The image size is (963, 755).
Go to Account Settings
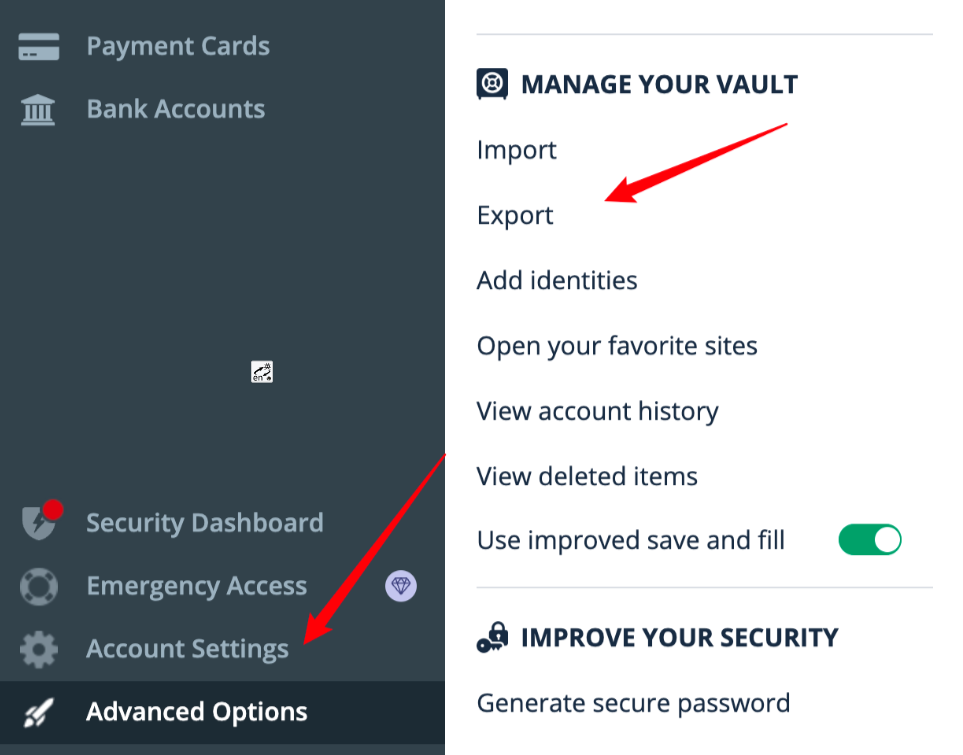tap(187, 649)
